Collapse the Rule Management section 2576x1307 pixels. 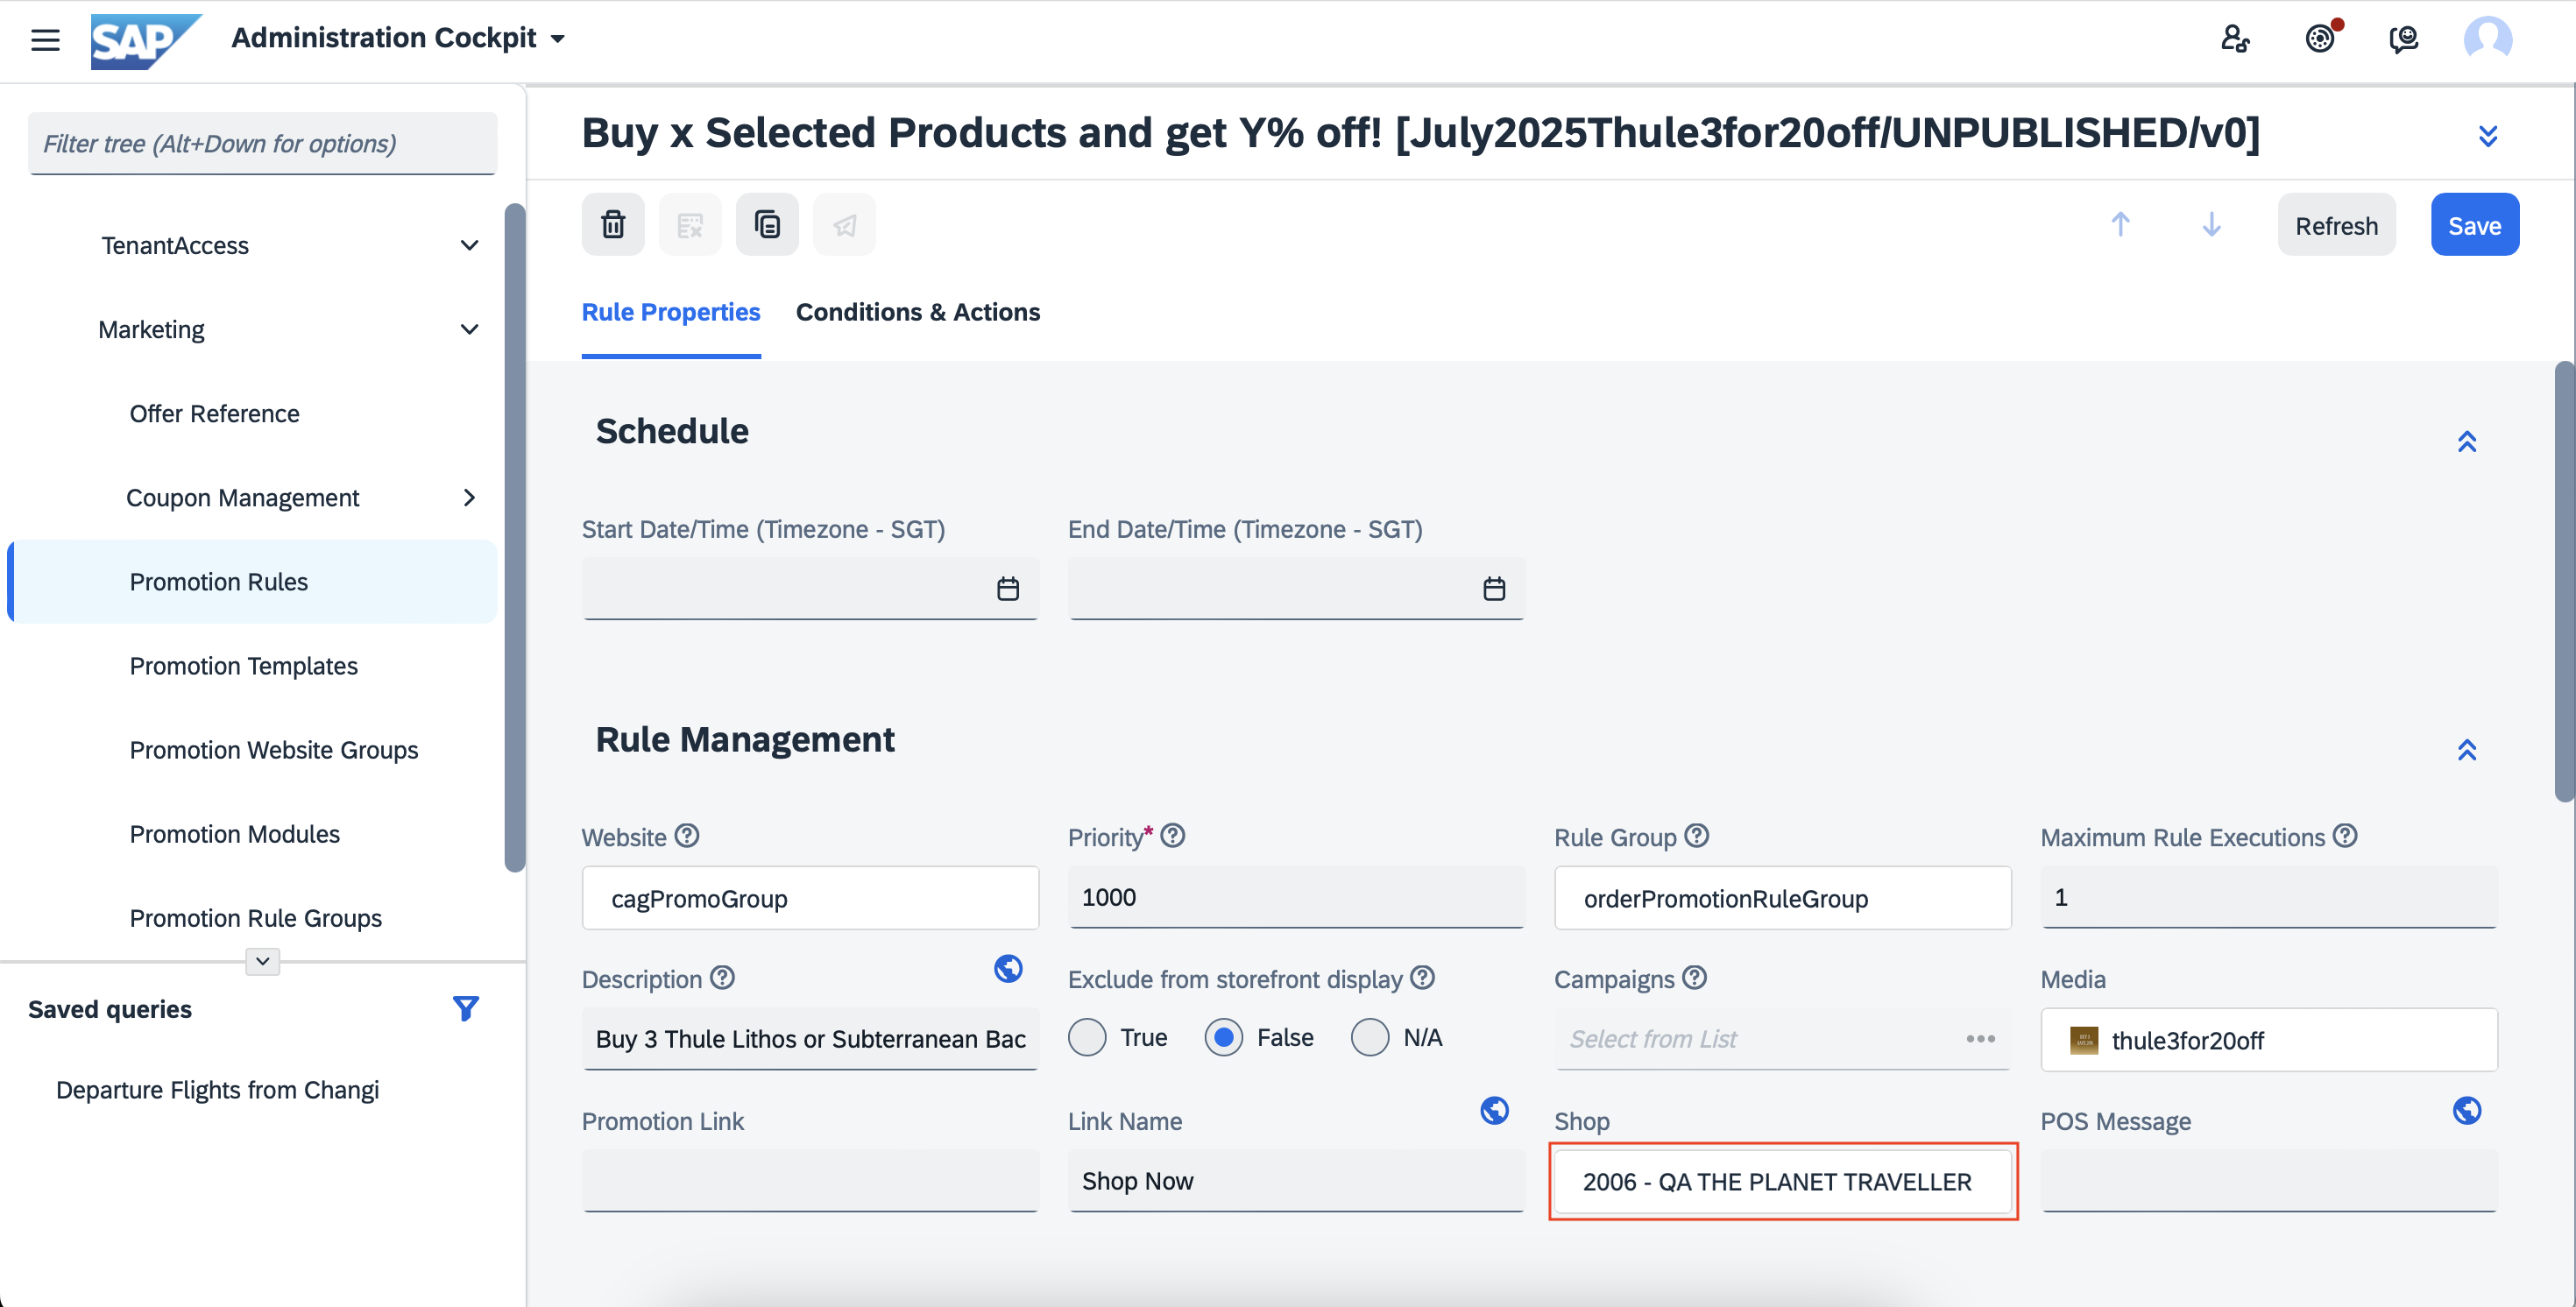coord(2467,749)
